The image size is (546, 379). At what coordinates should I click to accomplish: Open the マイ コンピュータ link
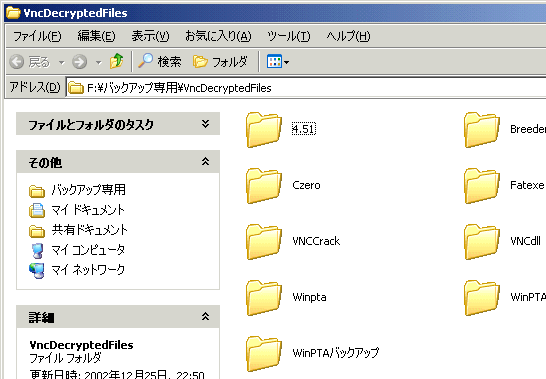click(x=88, y=250)
